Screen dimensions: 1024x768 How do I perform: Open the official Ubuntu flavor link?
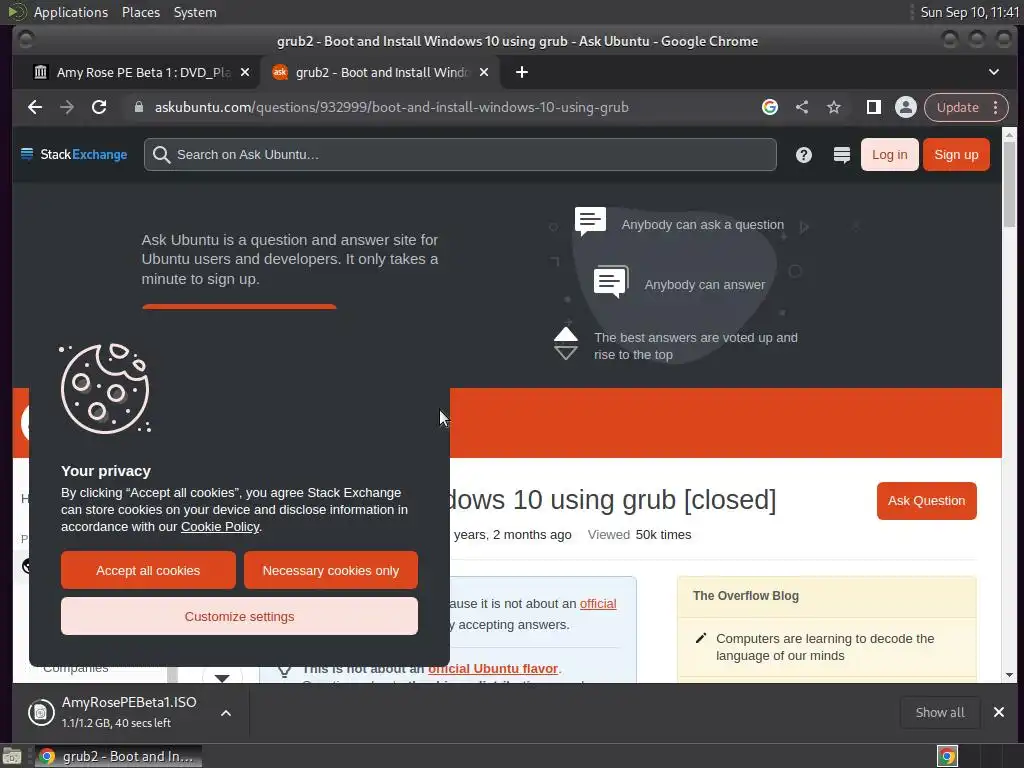(493, 669)
